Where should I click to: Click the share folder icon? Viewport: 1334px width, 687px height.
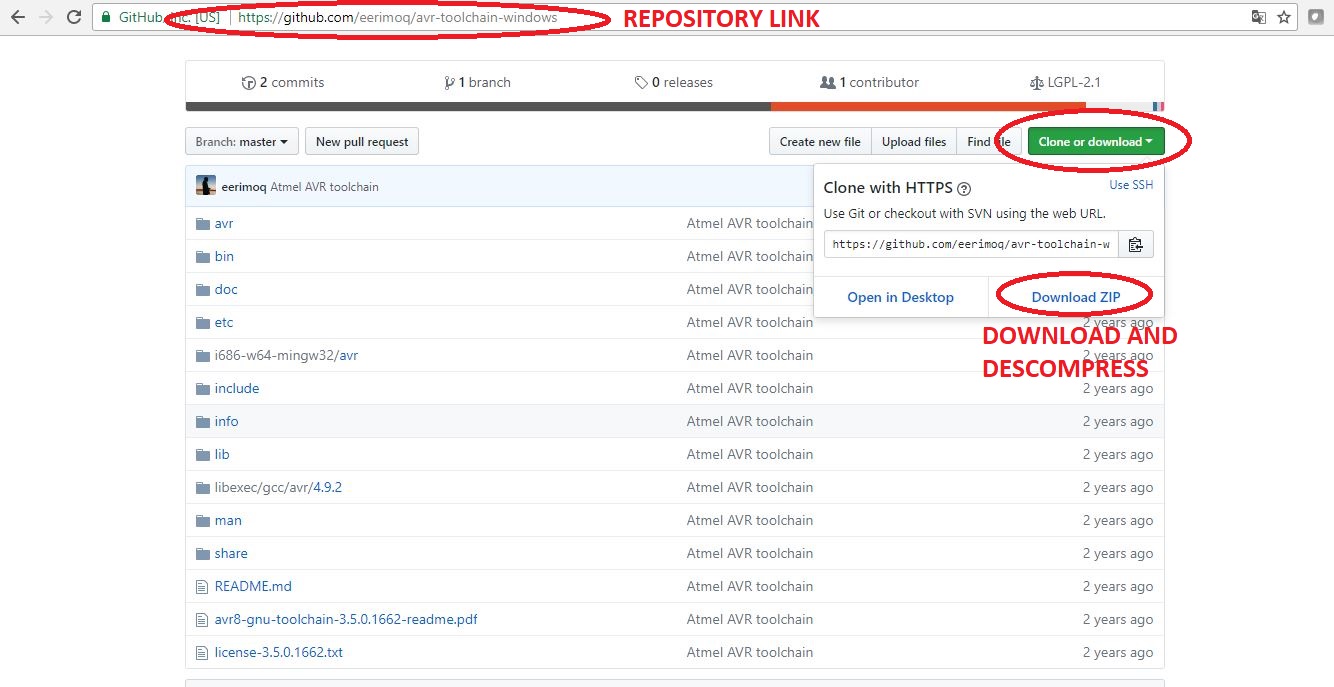(203, 554)
